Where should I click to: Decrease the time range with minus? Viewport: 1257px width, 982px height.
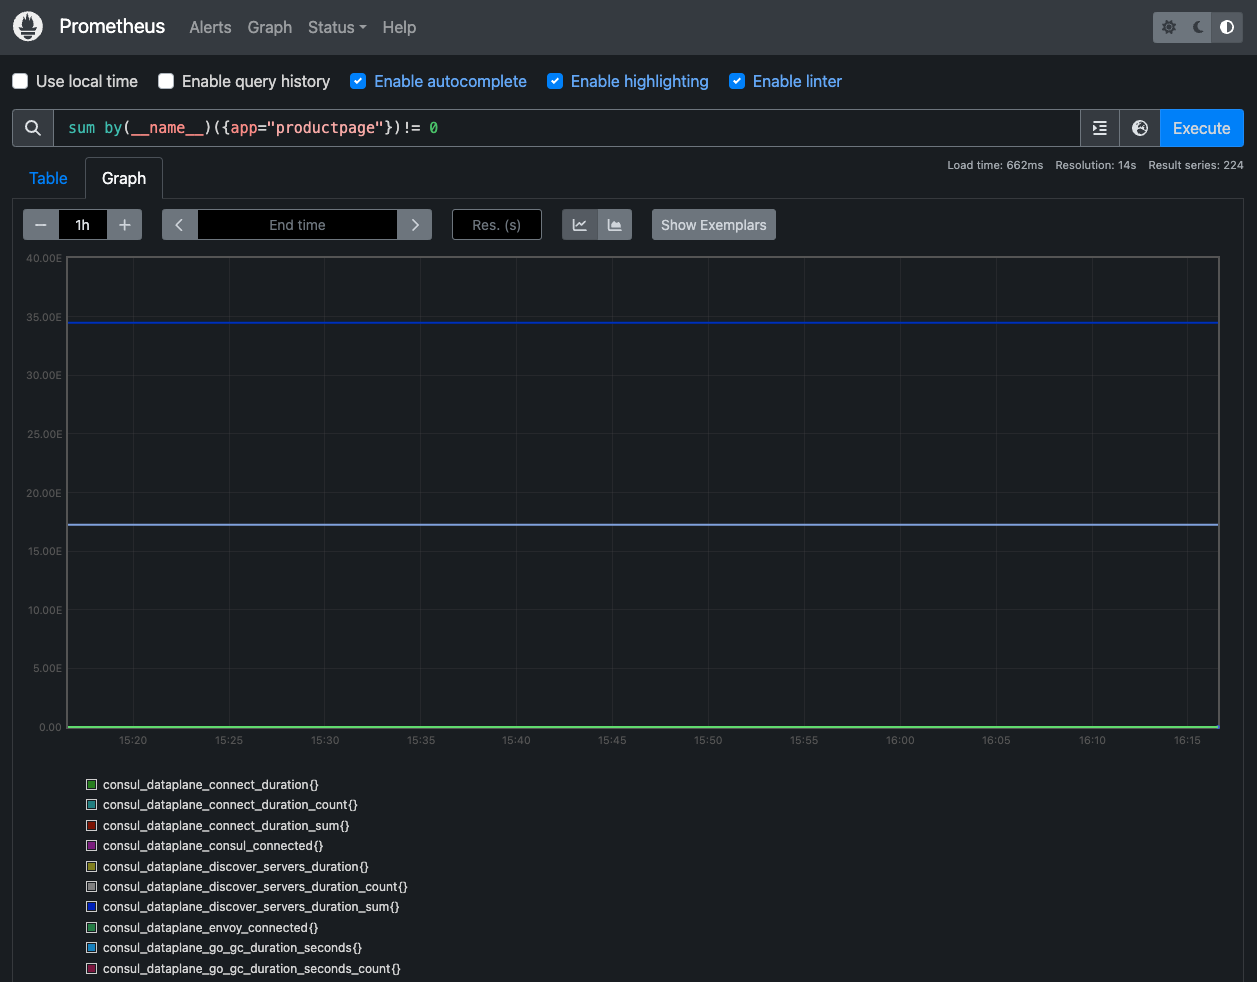click(41, 225)
